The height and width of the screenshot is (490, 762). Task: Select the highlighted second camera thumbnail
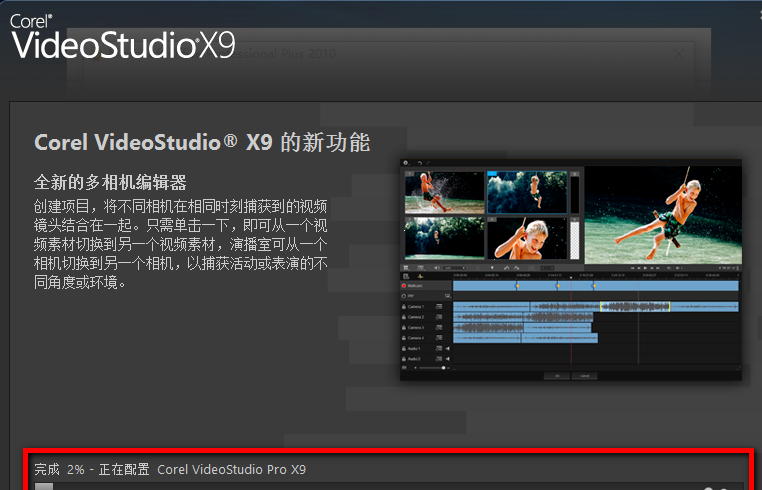526,192
